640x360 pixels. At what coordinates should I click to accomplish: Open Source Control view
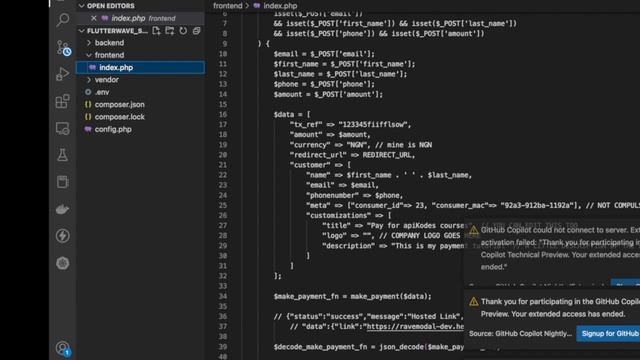click(x=63, y=48)
